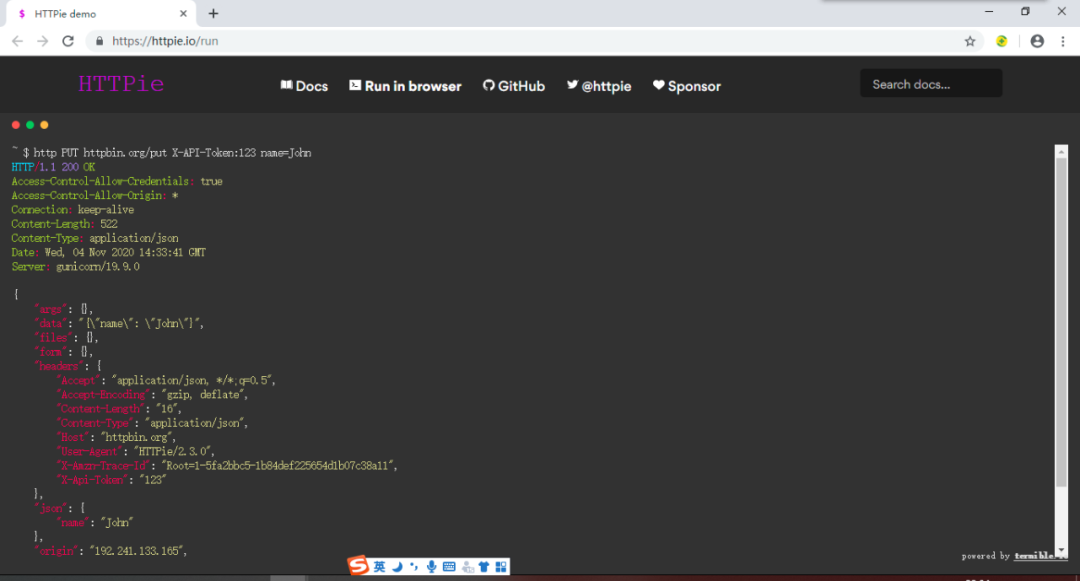
Task: Go forward in browser history
Action: pyautogui.click(x=43, y=41)
